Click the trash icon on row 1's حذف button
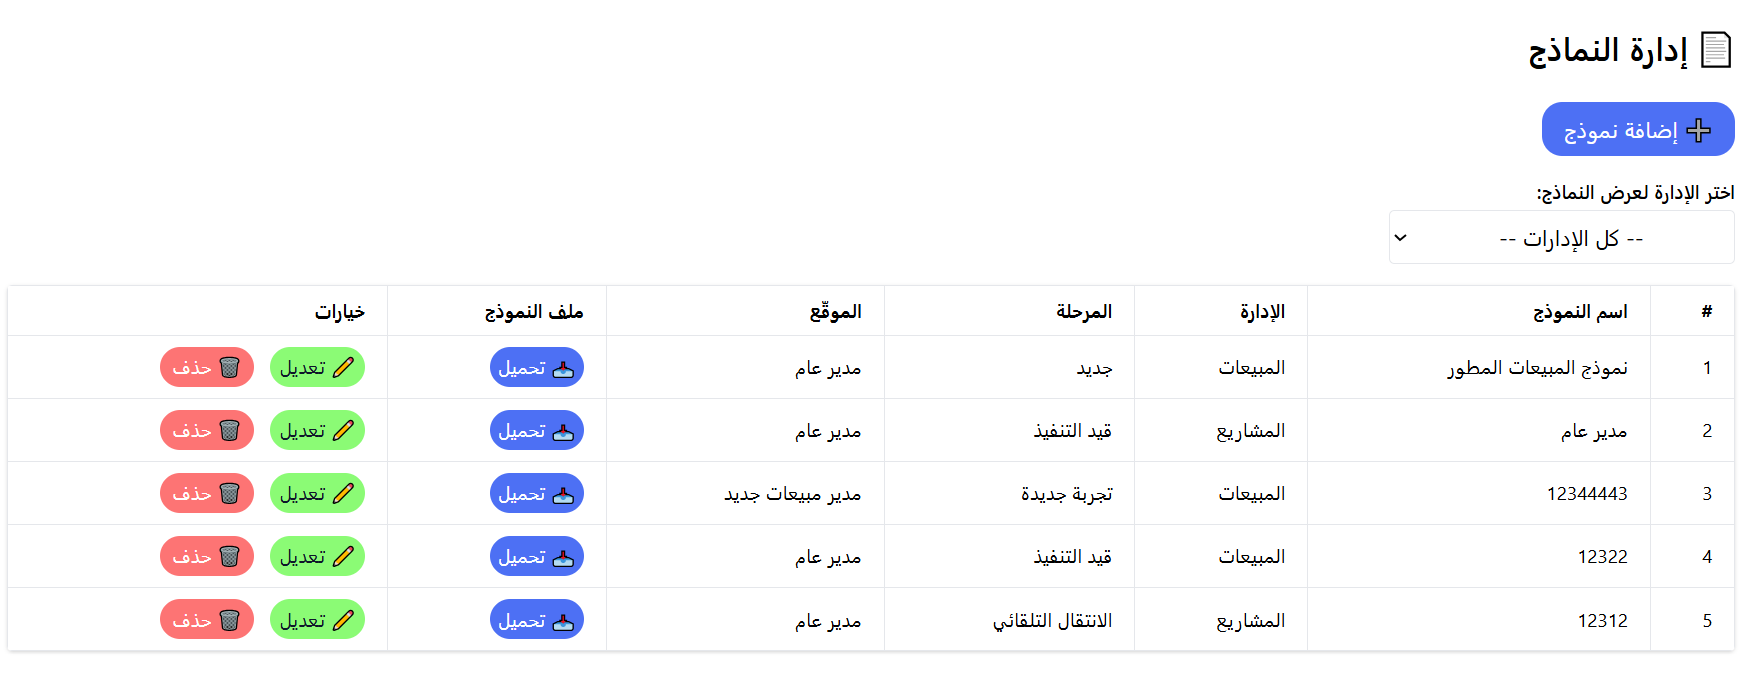This screenshot has width=1756, height=683. tap(231, 367)
